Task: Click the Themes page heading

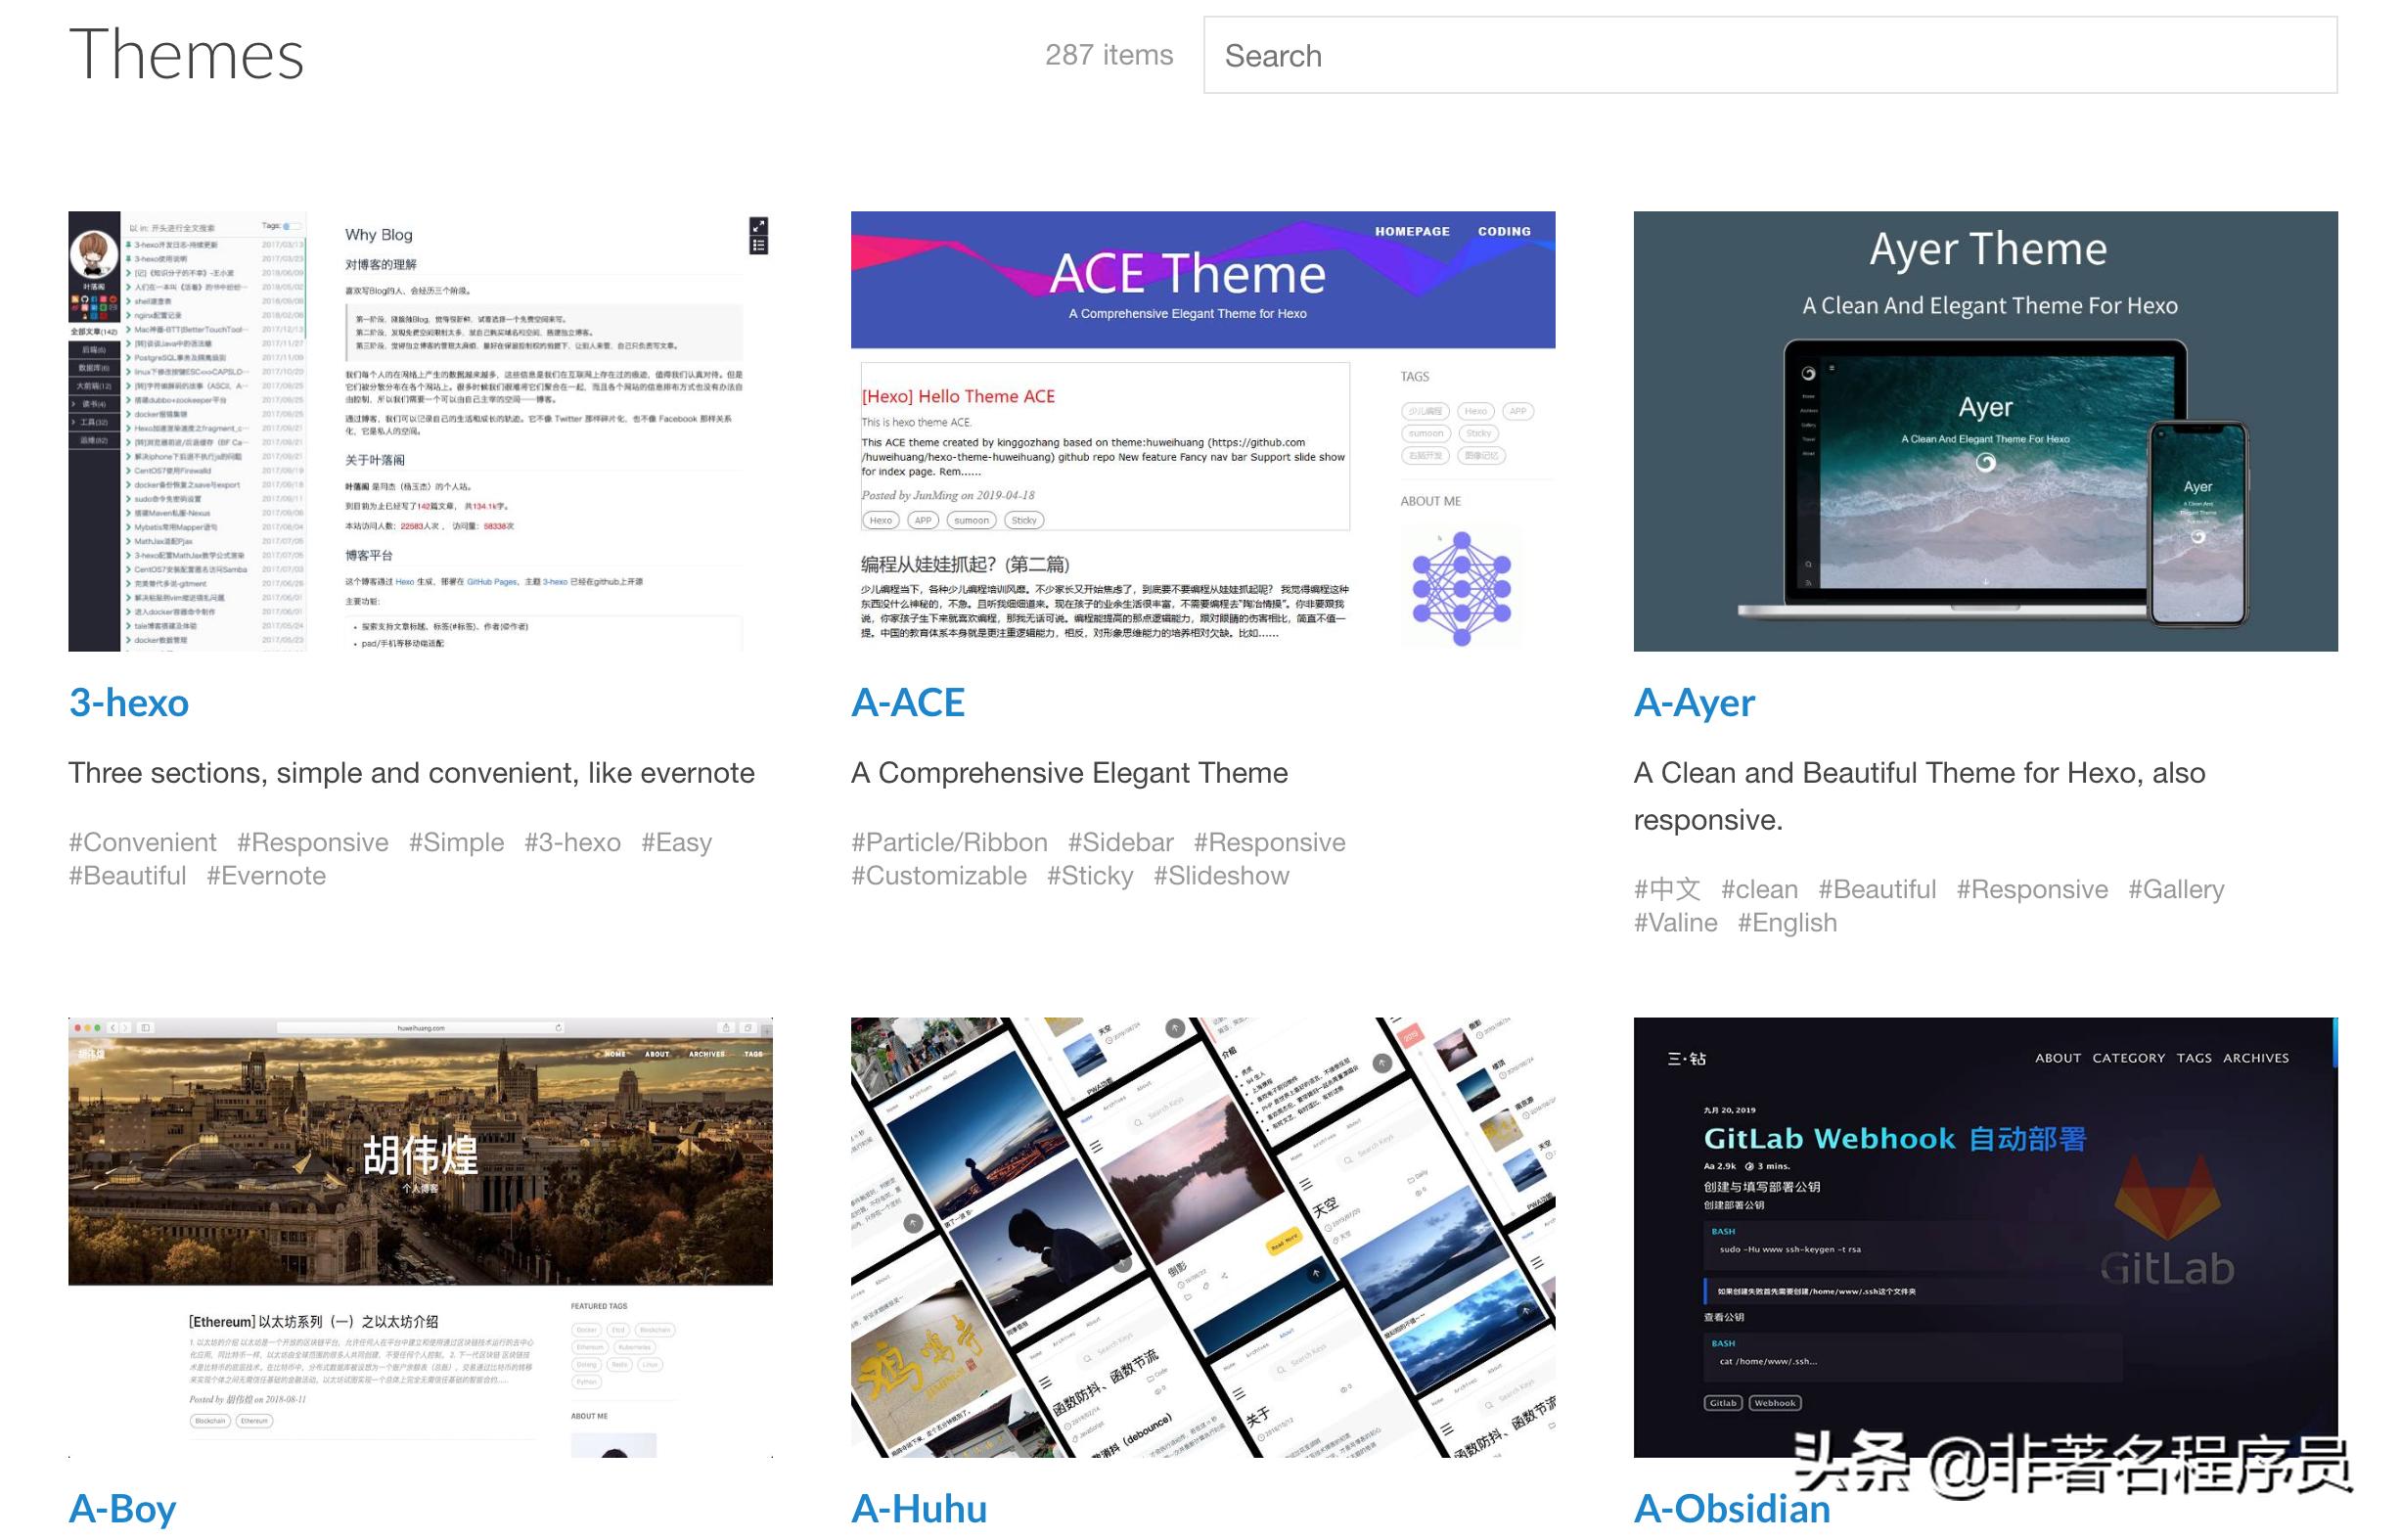Action: [186, 54]
